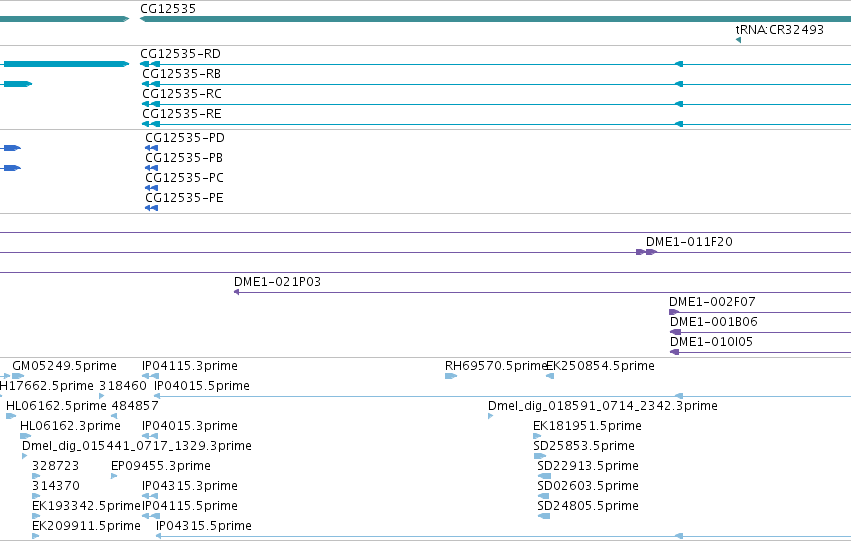
Task: Open EST GM05249.5prime
Action: tap(64, 366)
